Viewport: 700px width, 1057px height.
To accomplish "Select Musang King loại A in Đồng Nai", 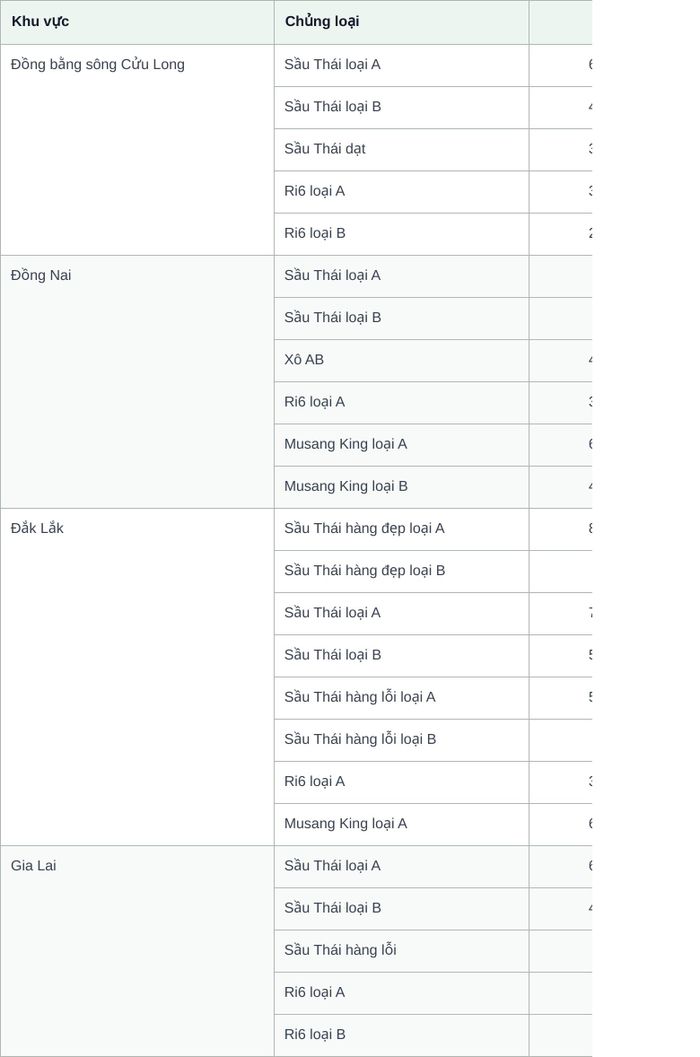I will point(401,444).
